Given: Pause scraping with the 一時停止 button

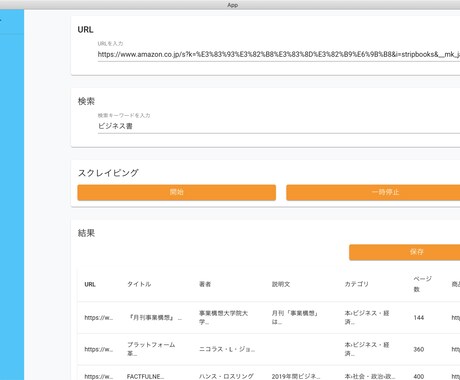Looking at the screenshot, I should coord(373,192).
